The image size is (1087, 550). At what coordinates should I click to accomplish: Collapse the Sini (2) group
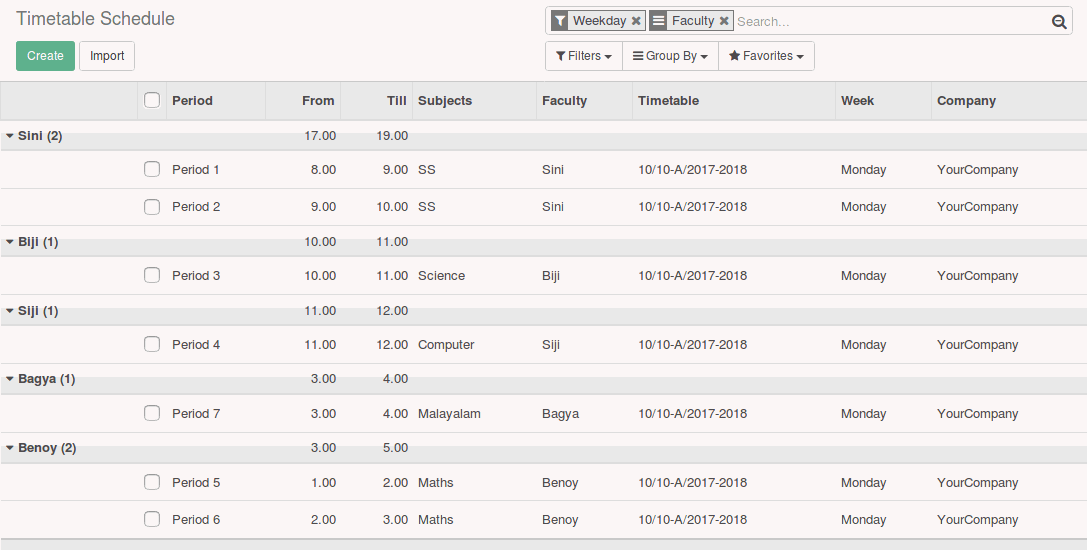(35, 136)
